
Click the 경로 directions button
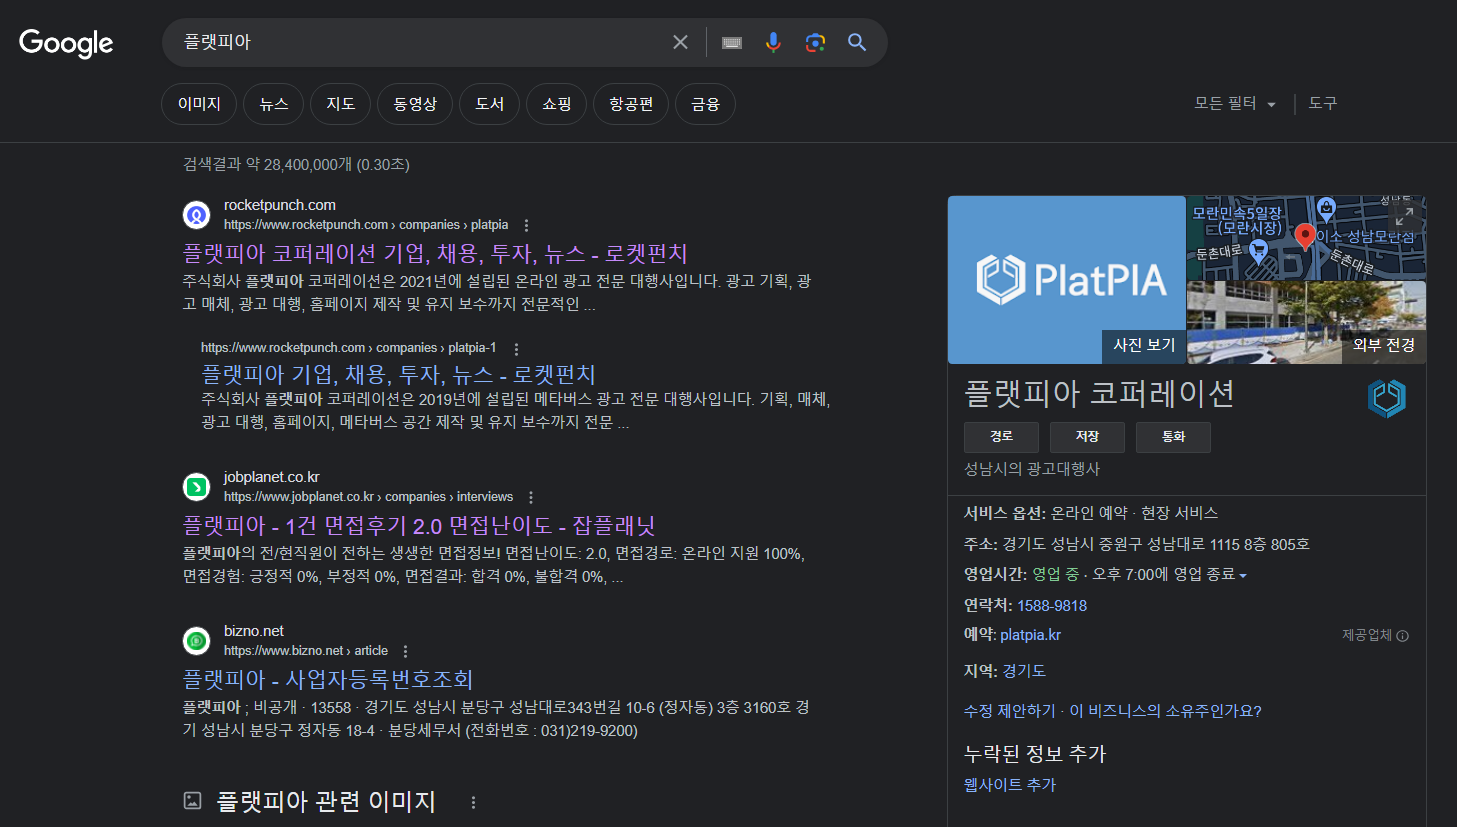[x=1001, y=437]
